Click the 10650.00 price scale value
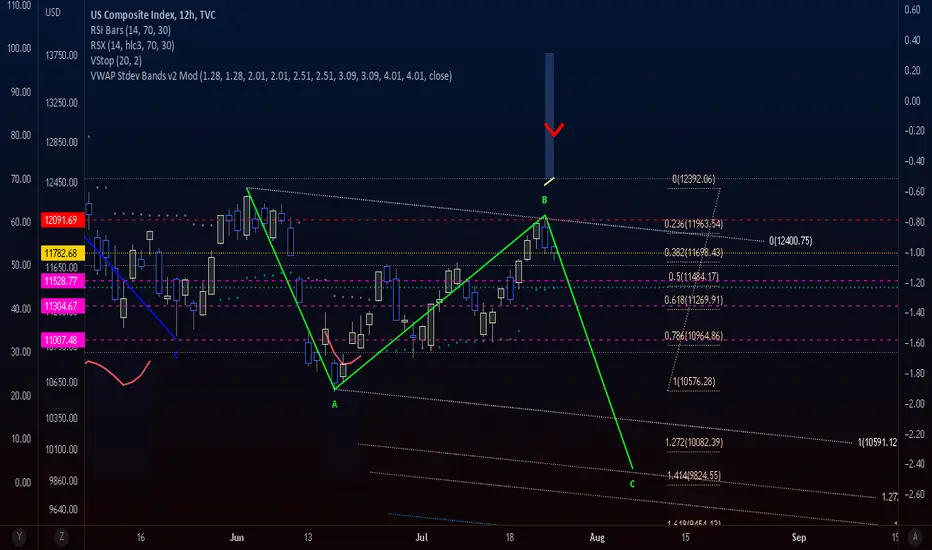The height and width of the screenshot is (550, 932). pos(61,382)
